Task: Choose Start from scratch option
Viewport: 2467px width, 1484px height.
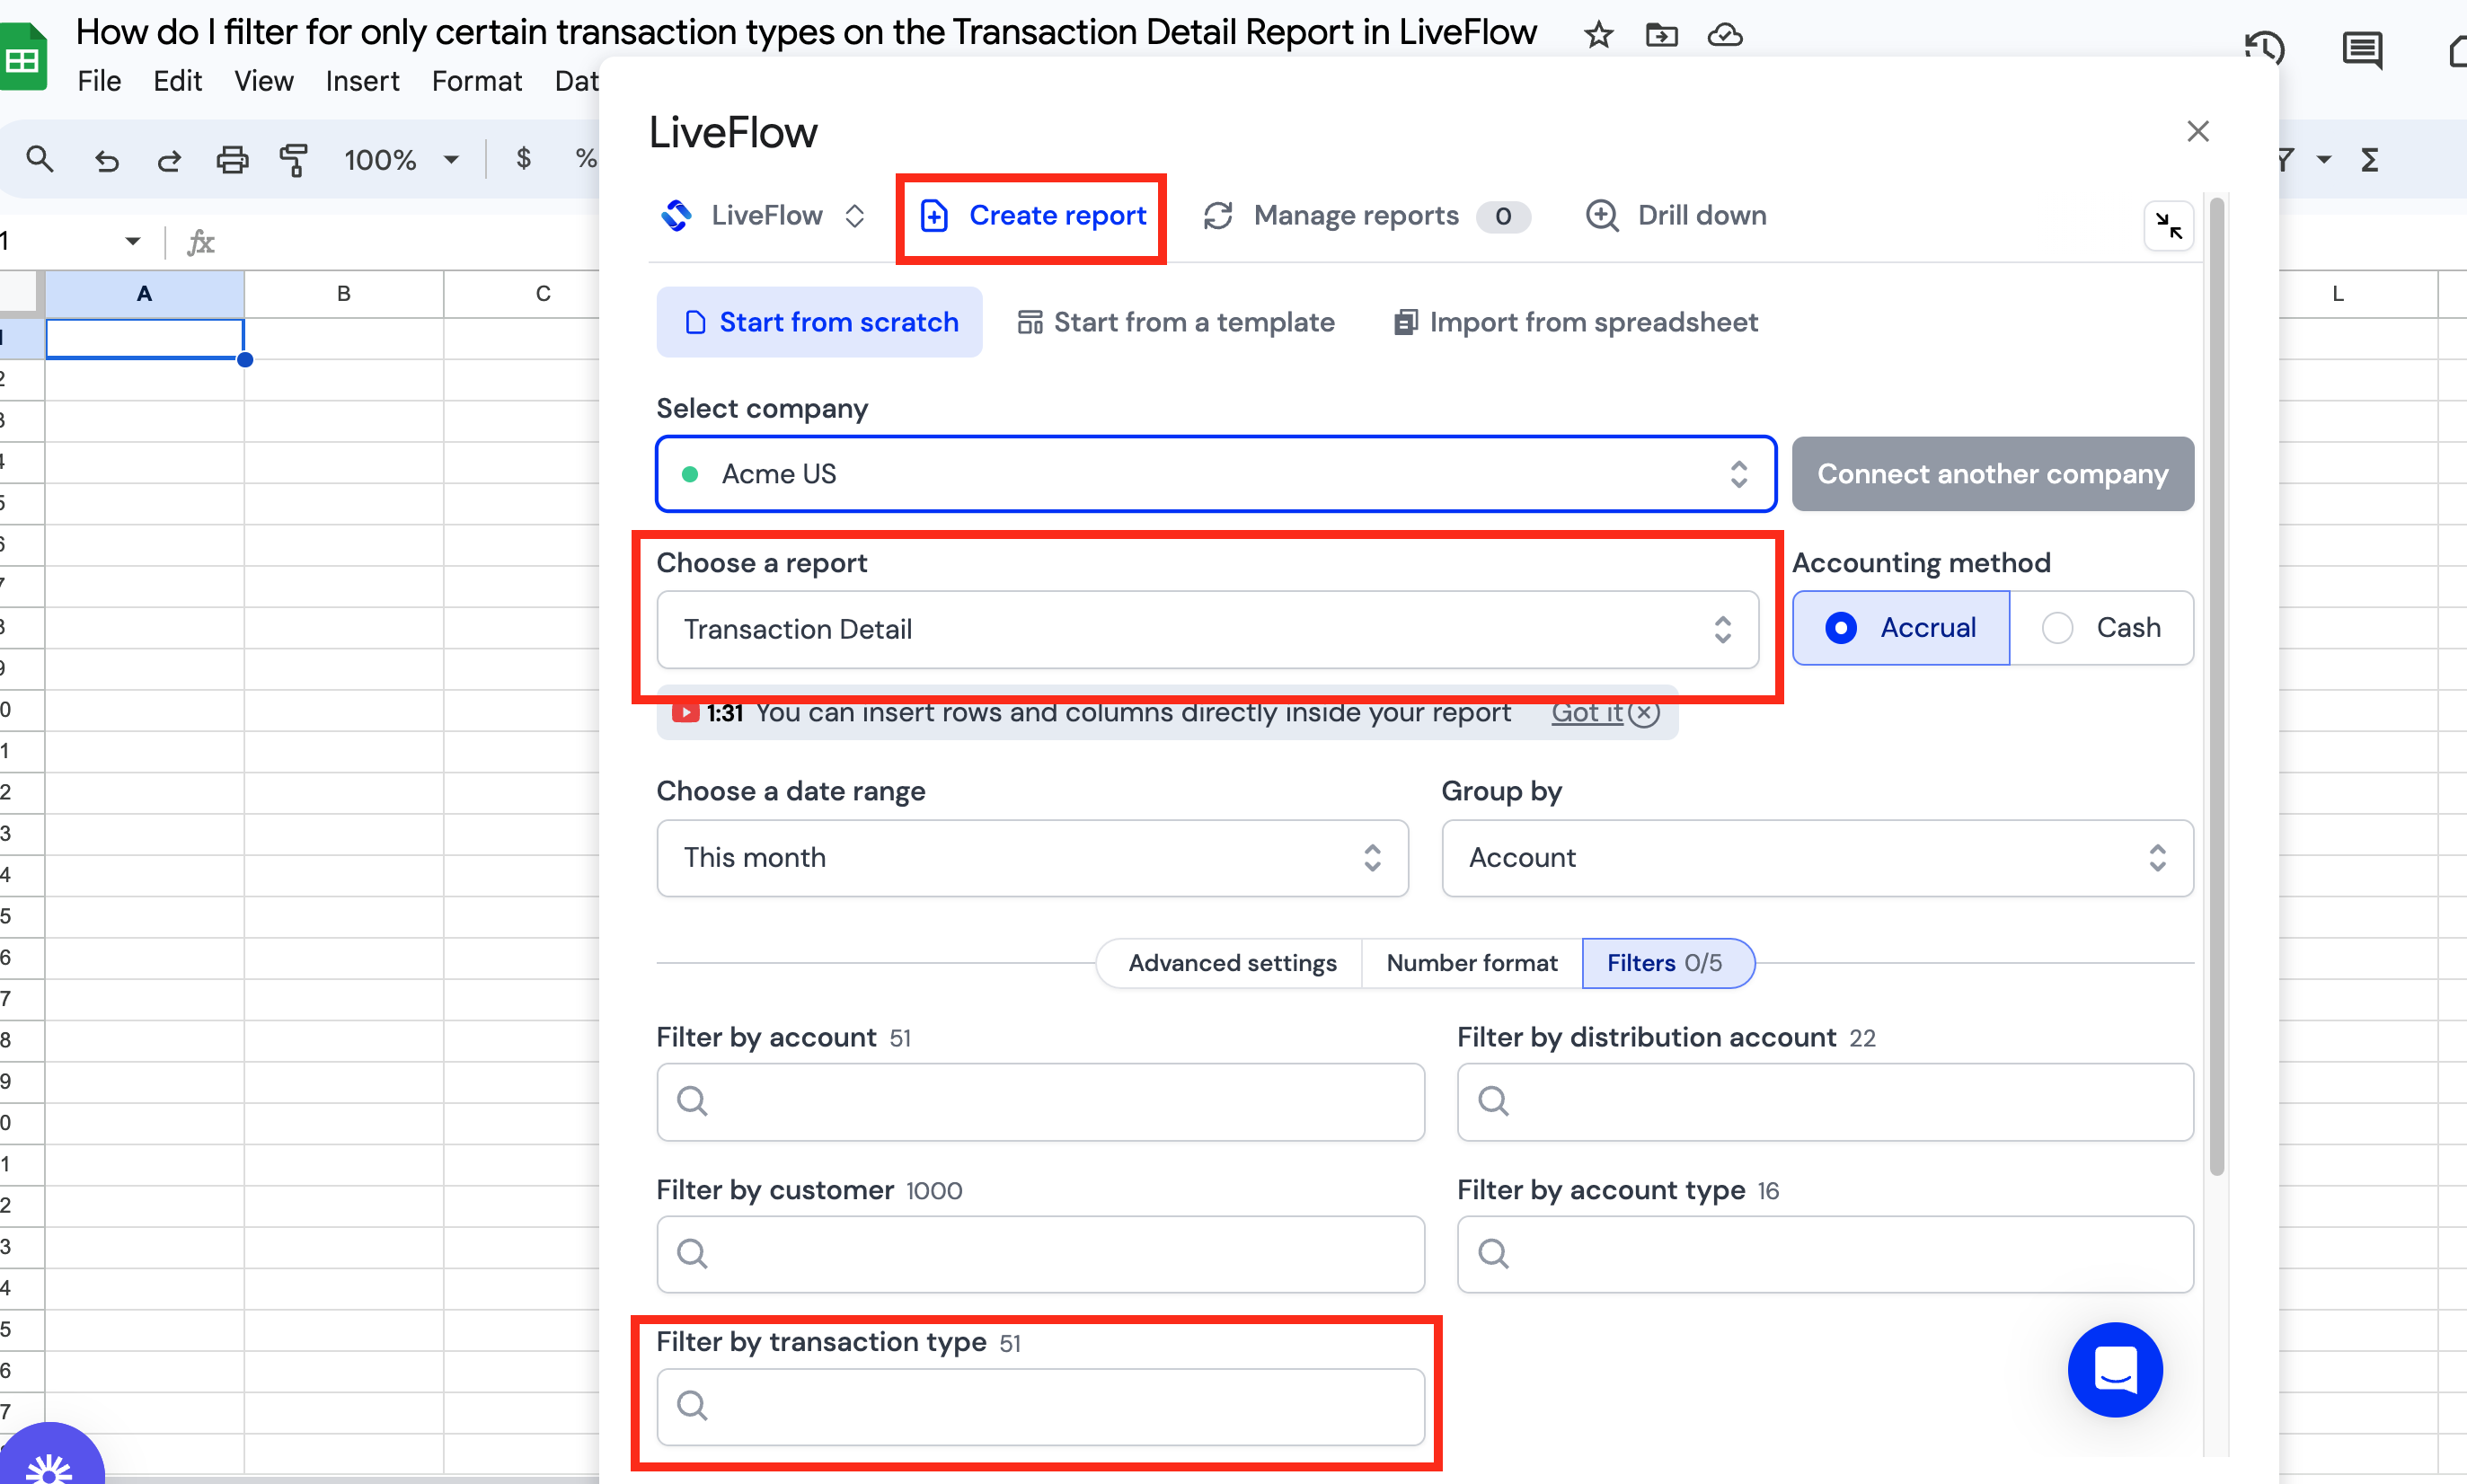Action: pyautogui.click(x=819, y=322)
